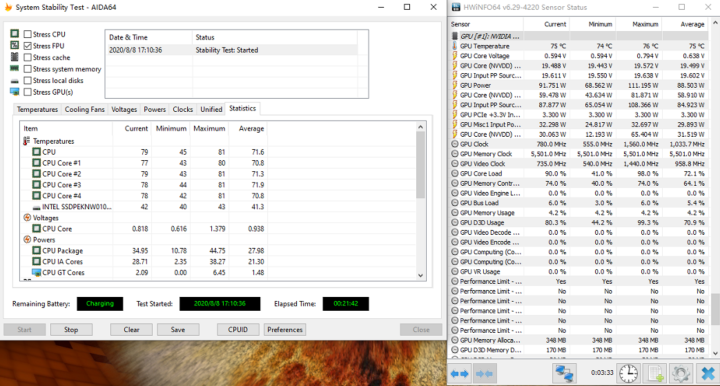The image size is (720, 386).
Task: Click the HWiNFO sensor list scroll-up arrow
Action: (x=715, y=22)
